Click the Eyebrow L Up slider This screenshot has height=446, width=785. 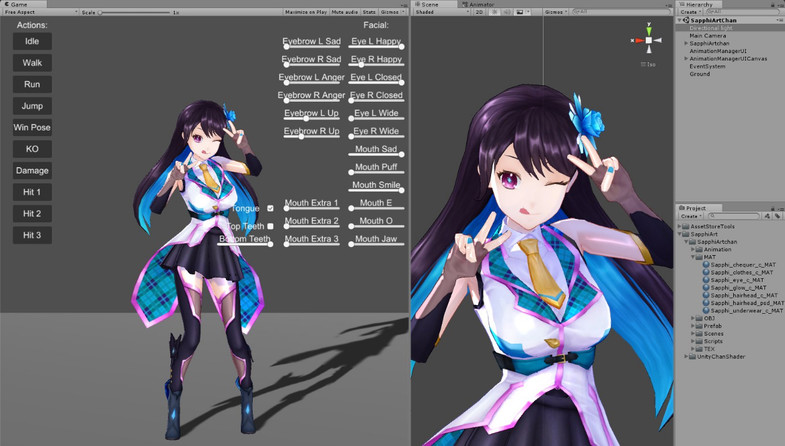point(311,119)
